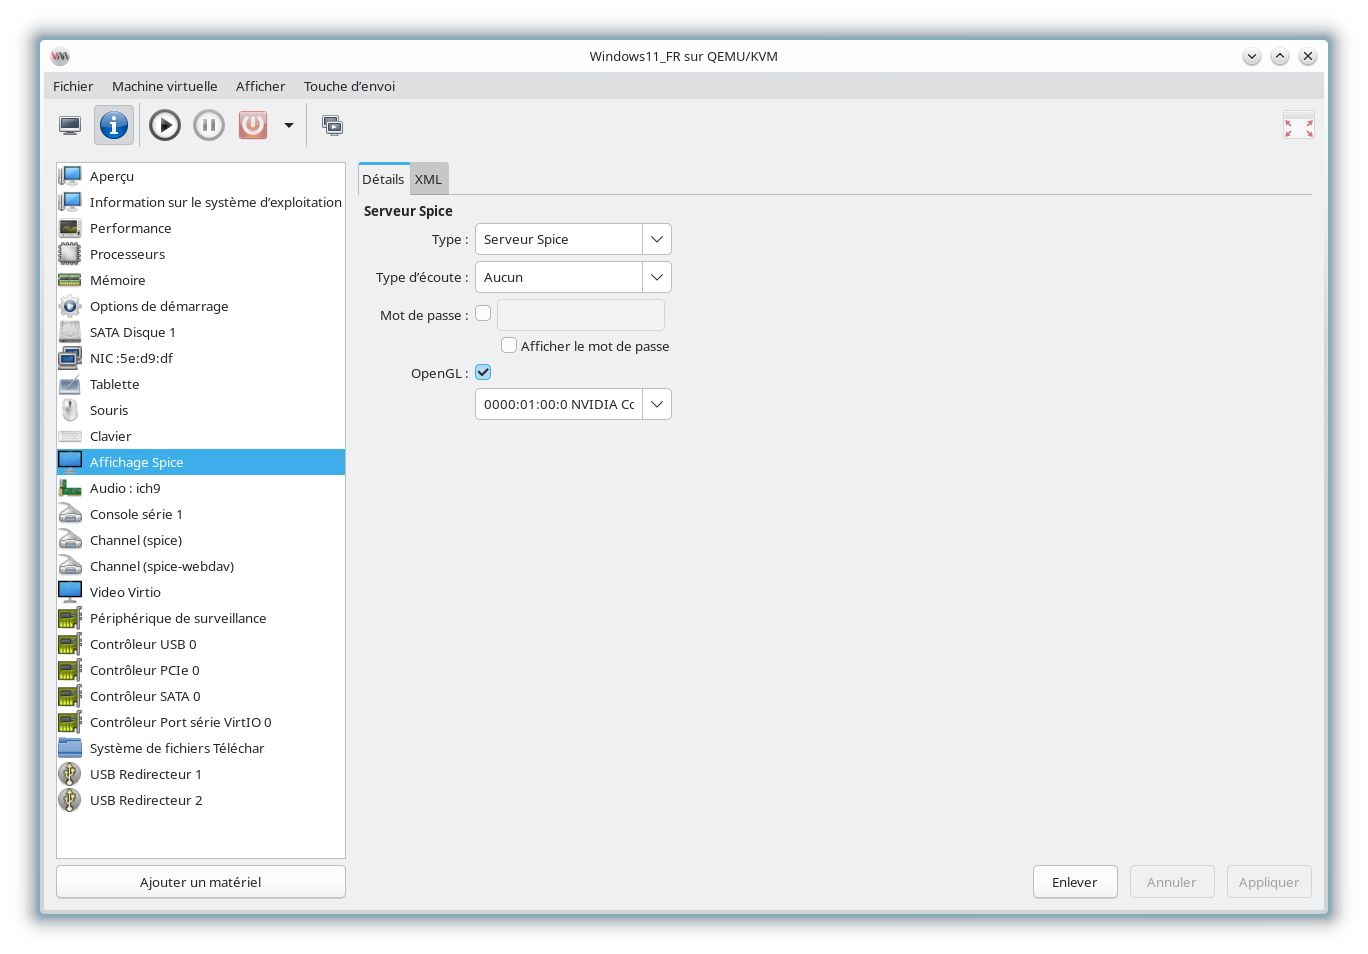Select Contrôleur USB 0 icon
The height and width of the screenshot is (954, 1368).
[x=70, y=644]
